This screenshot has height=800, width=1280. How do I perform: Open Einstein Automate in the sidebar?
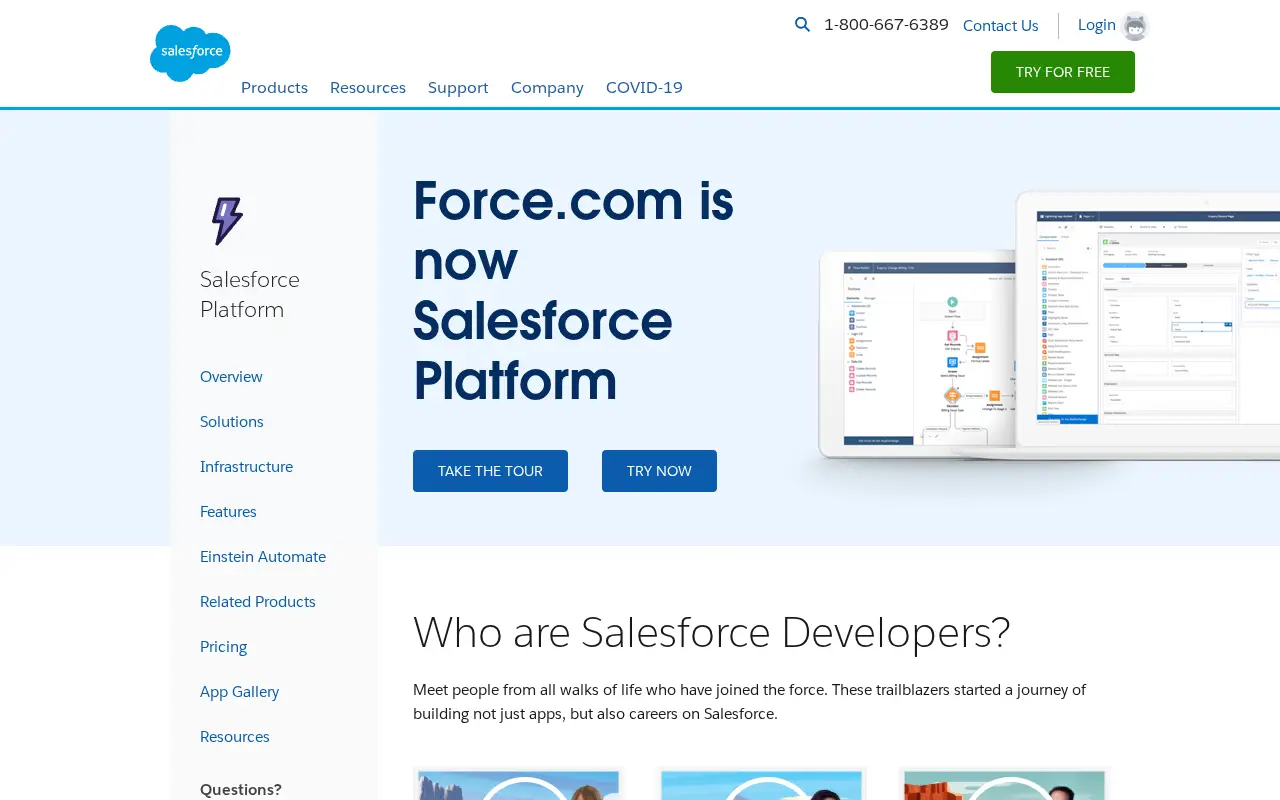pyautogui.click(x=263, y=557)
